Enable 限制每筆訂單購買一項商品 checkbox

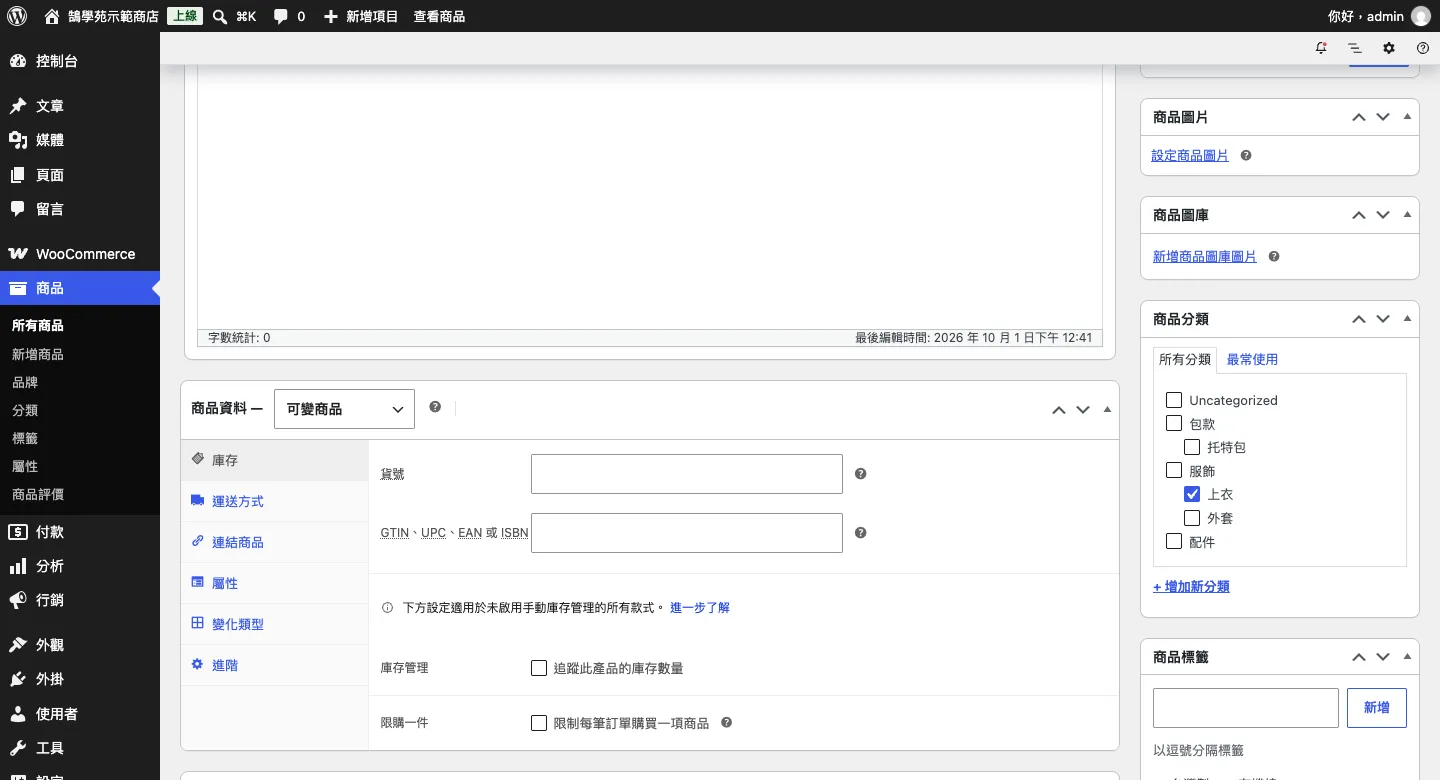(x=539, y=723)
